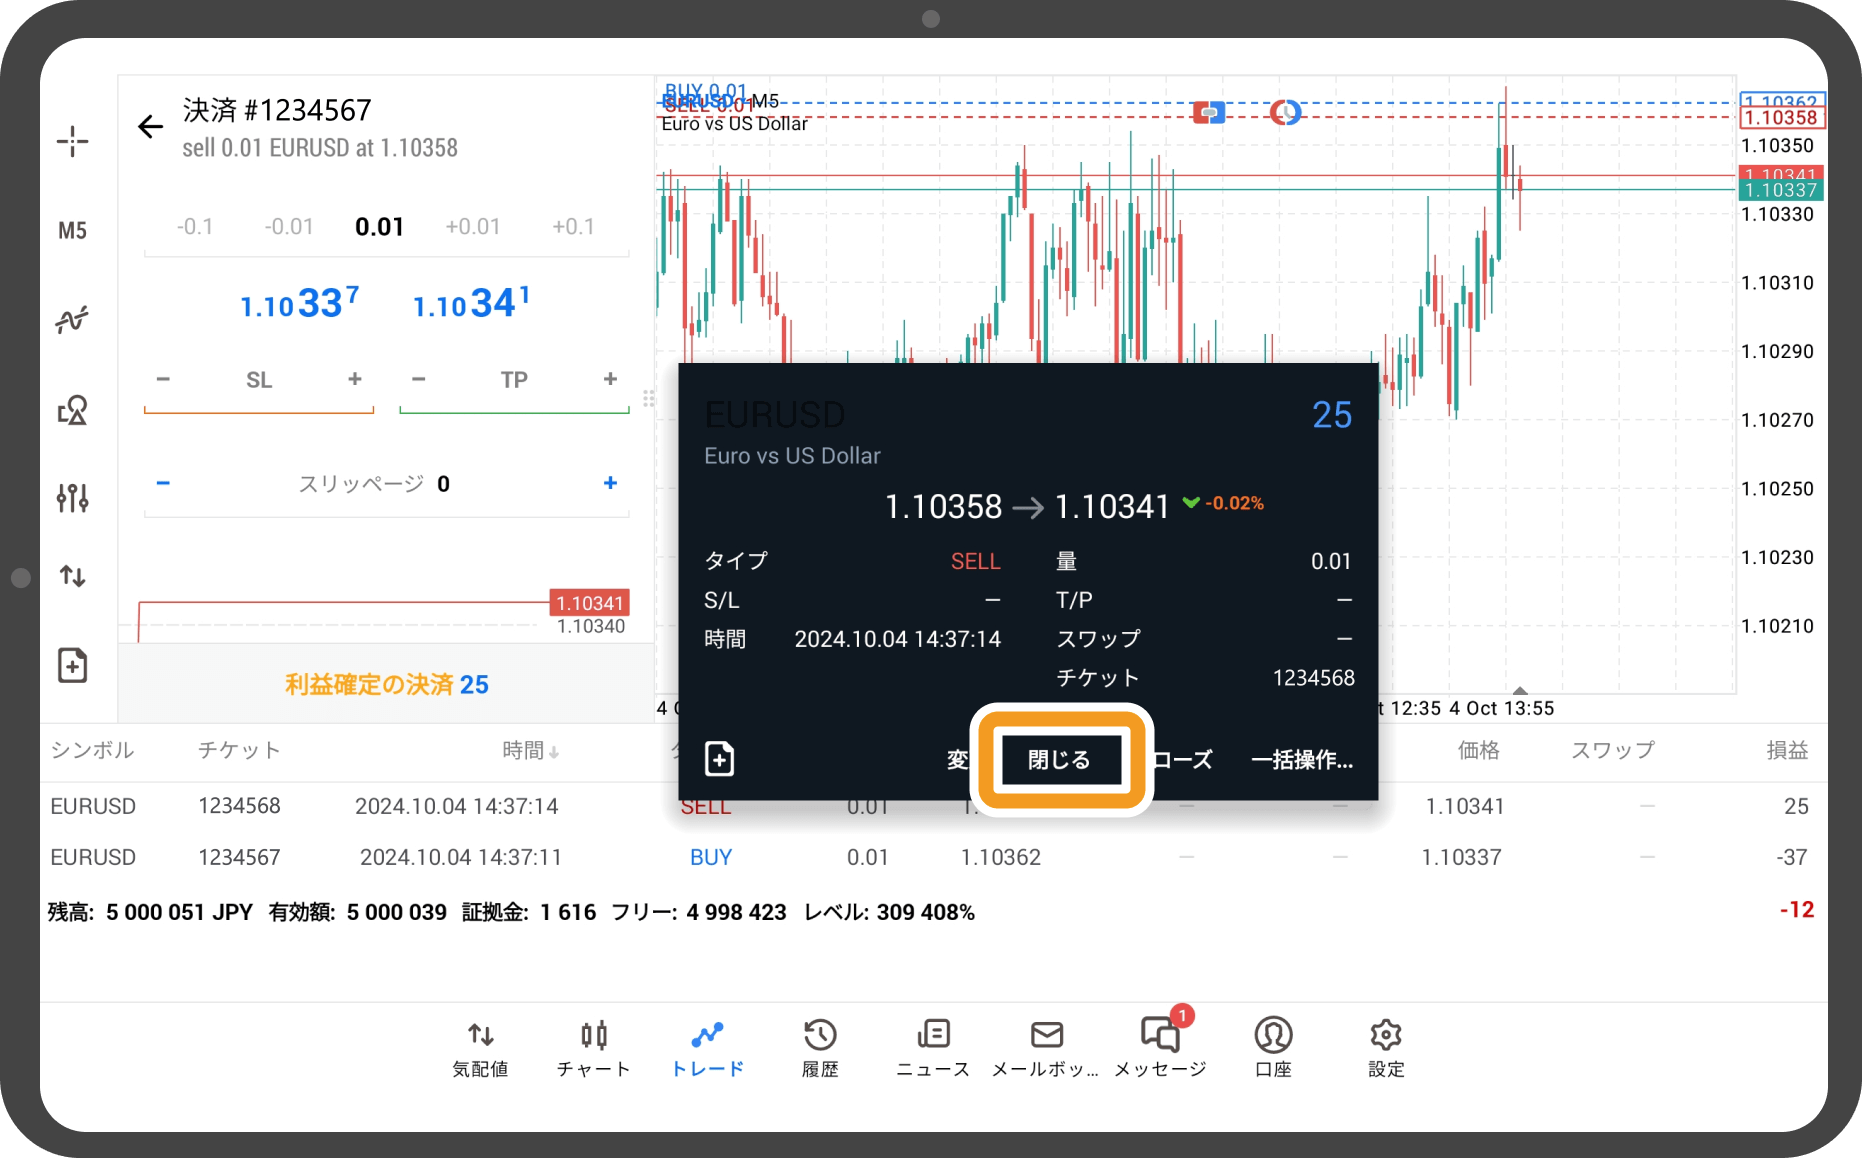Image resolution: width=1862 pixels, height=1158 pixels.
Task: Sort by the 損益 column header
Action: pyautogui.click(x=1787, y=750)
